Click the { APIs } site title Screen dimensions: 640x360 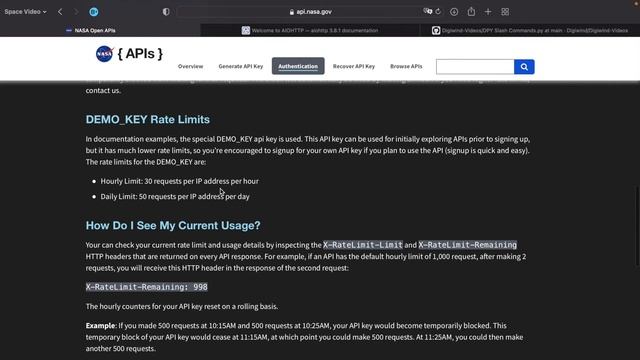(140, 53)
